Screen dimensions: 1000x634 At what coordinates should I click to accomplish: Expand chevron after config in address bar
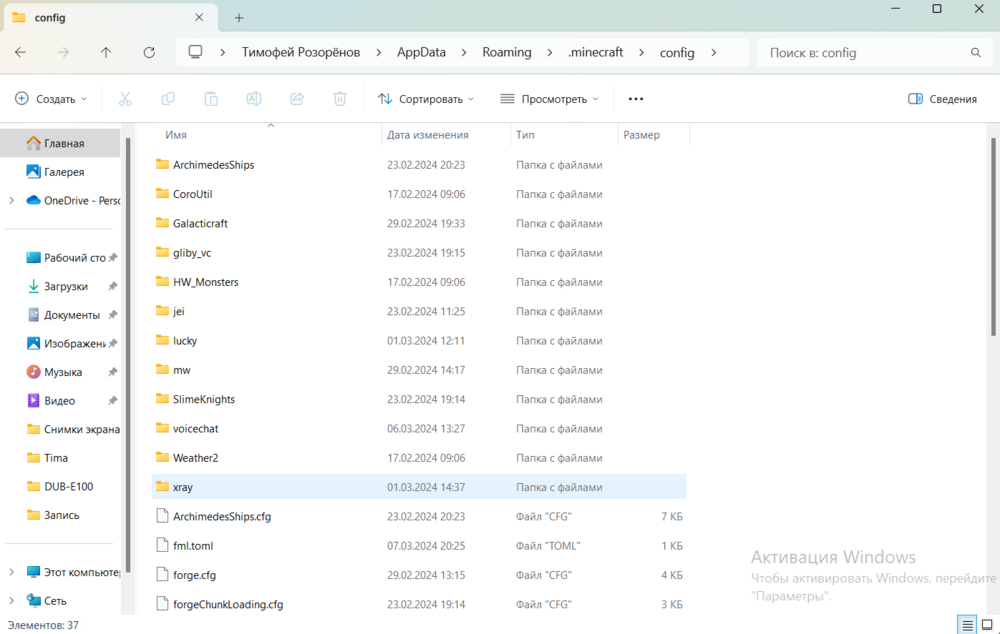coord(714,53)
